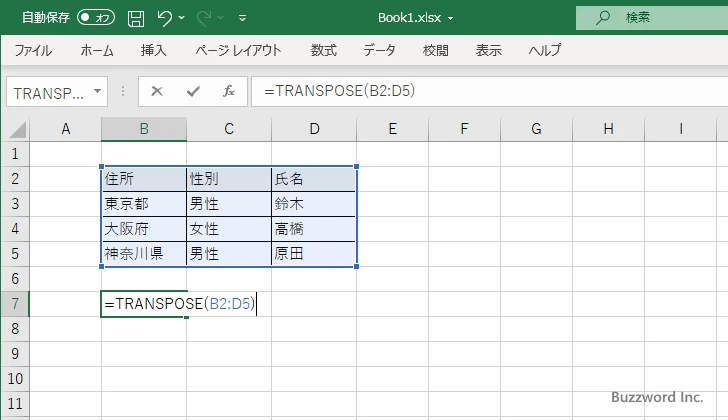Open the Undo history dropdown arrow
Image resolution: width=728 pixels, height=420 pixels.
point(182,18)
